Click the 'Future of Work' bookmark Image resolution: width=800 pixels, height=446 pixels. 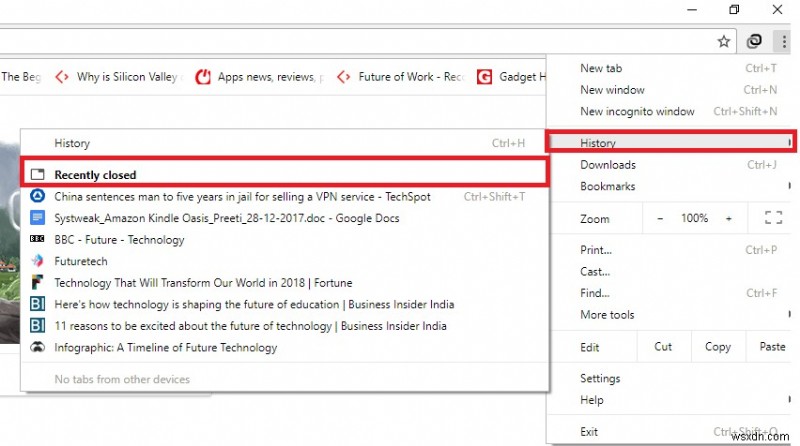tap(401, 77)
